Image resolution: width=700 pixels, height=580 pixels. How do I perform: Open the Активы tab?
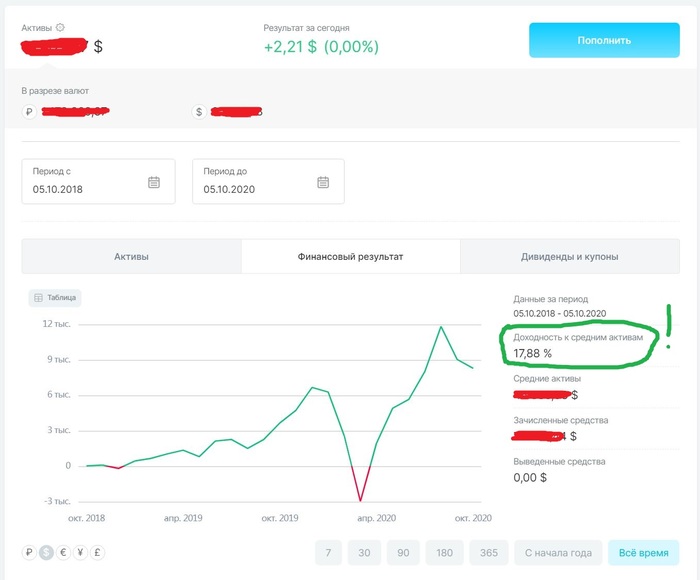tap(131, 257)
